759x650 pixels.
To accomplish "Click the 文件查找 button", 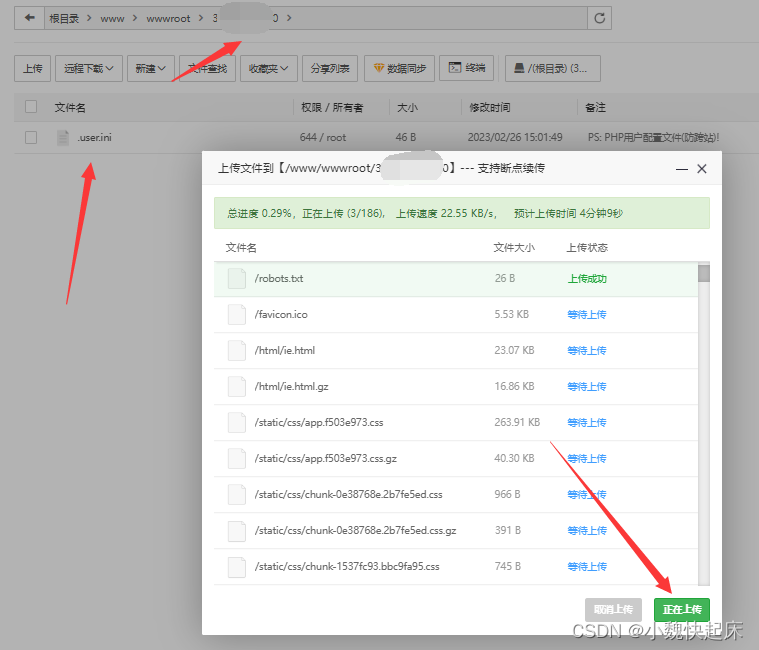I will 207,68.
